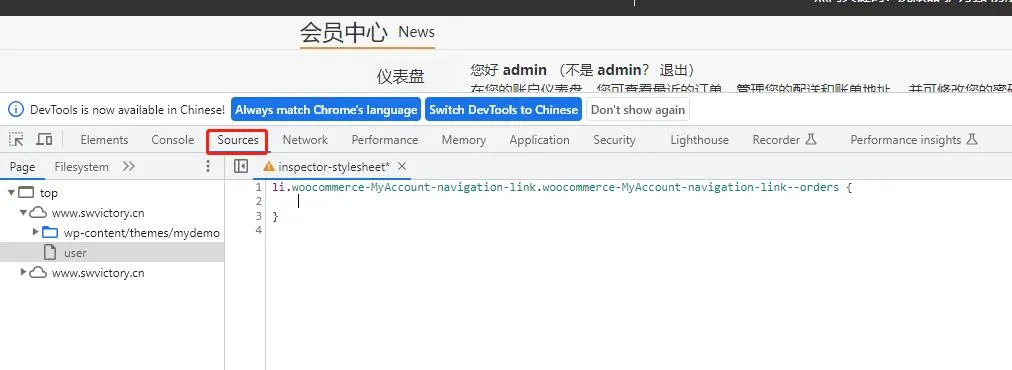Open the Security tab
This screenshot has width=1012, height=370.
(614, 139)
